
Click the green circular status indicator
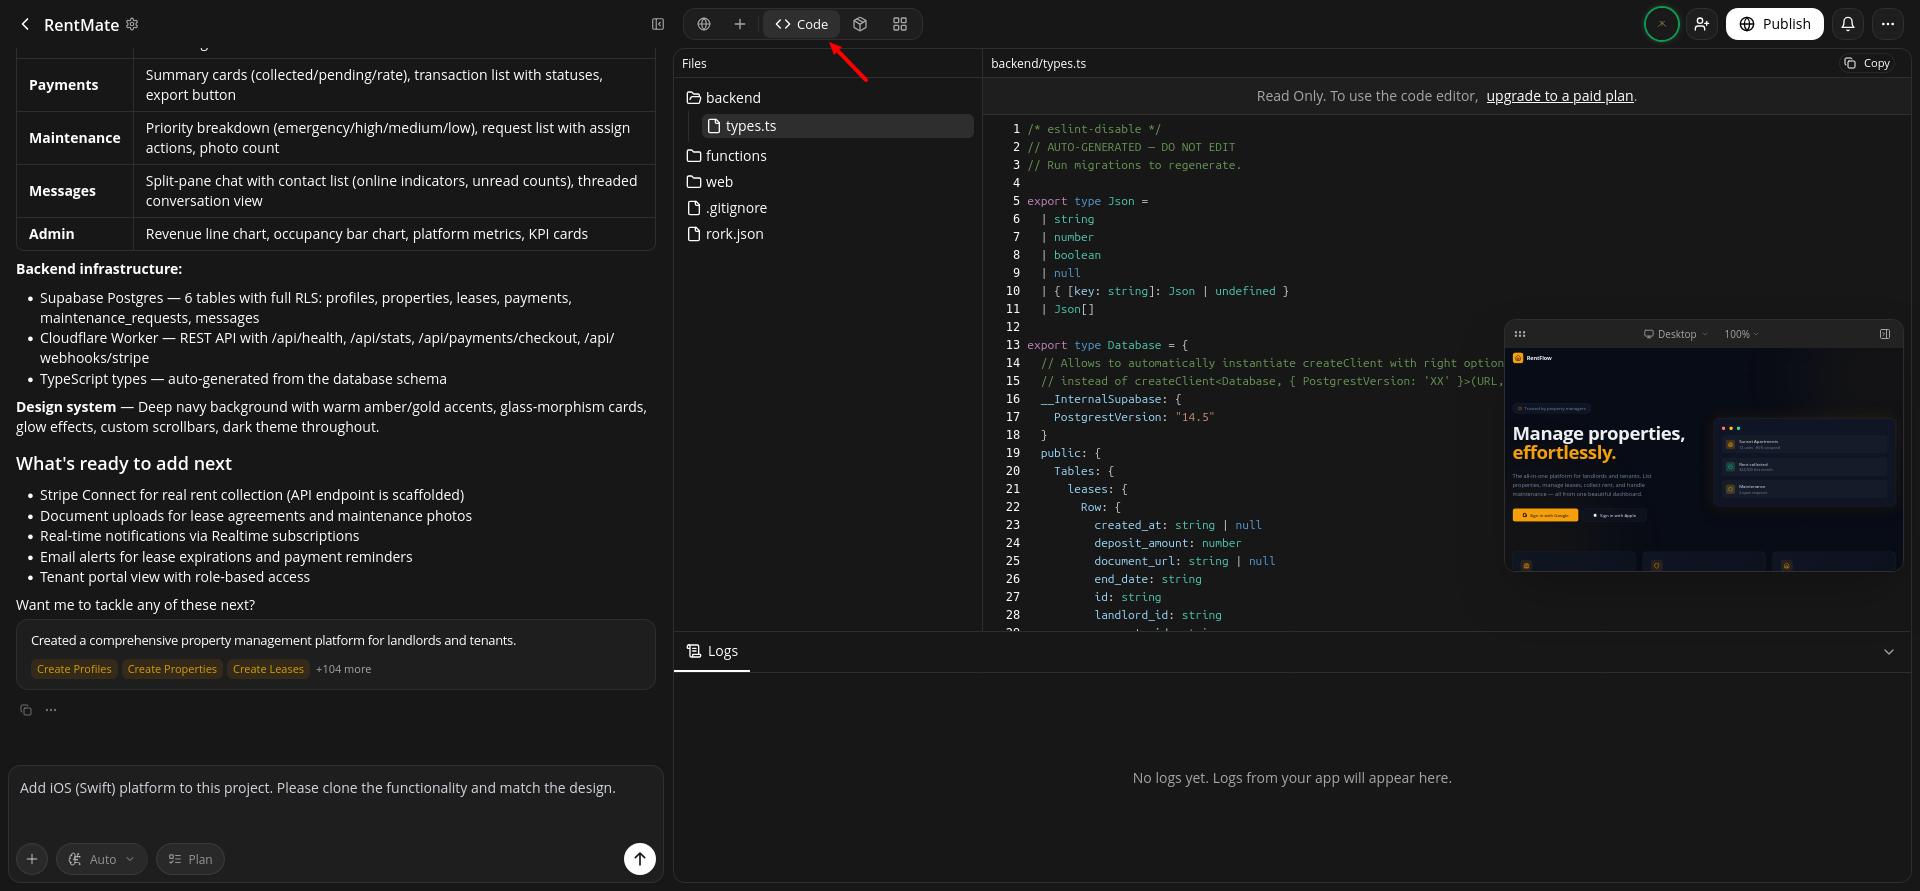point(1662,24)
